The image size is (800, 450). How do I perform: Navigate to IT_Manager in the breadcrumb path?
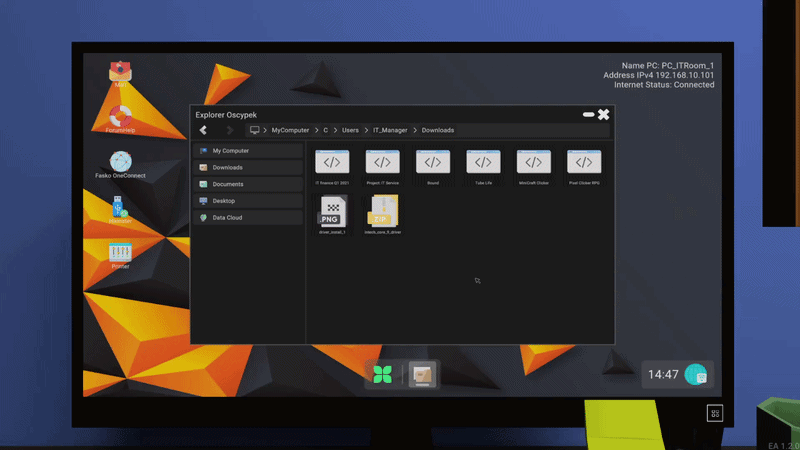(x=390, y=130)
